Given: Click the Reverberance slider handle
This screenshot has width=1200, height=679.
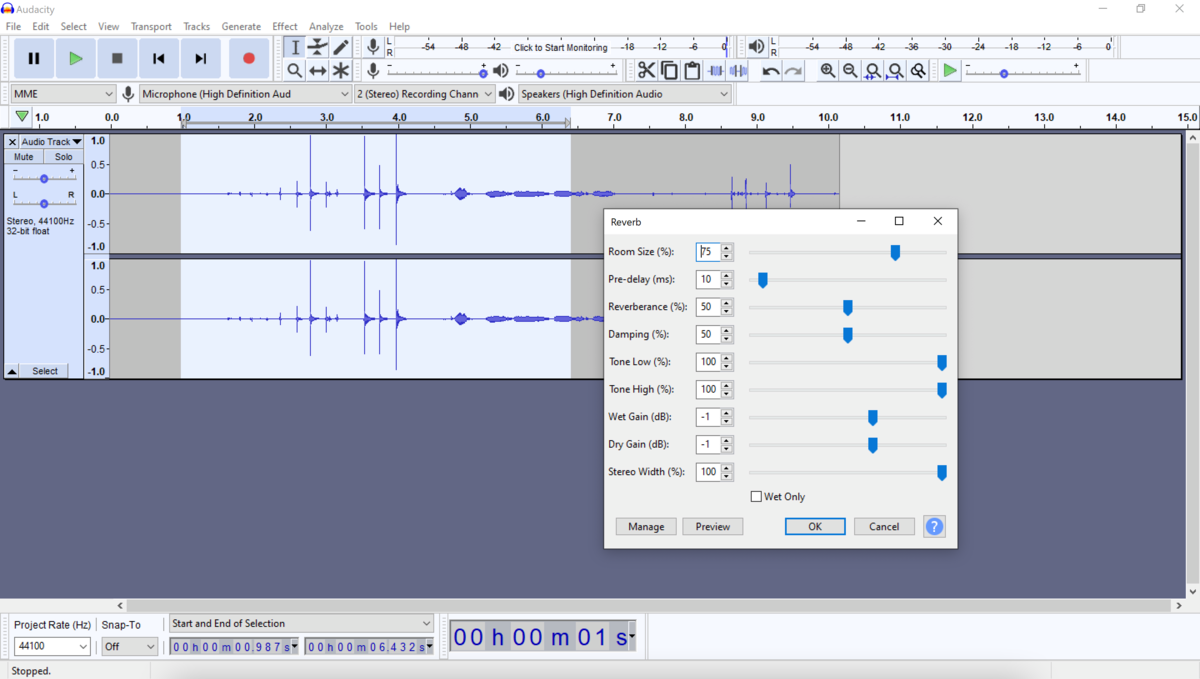Looking at the screenshot, I should click(848, 307).
